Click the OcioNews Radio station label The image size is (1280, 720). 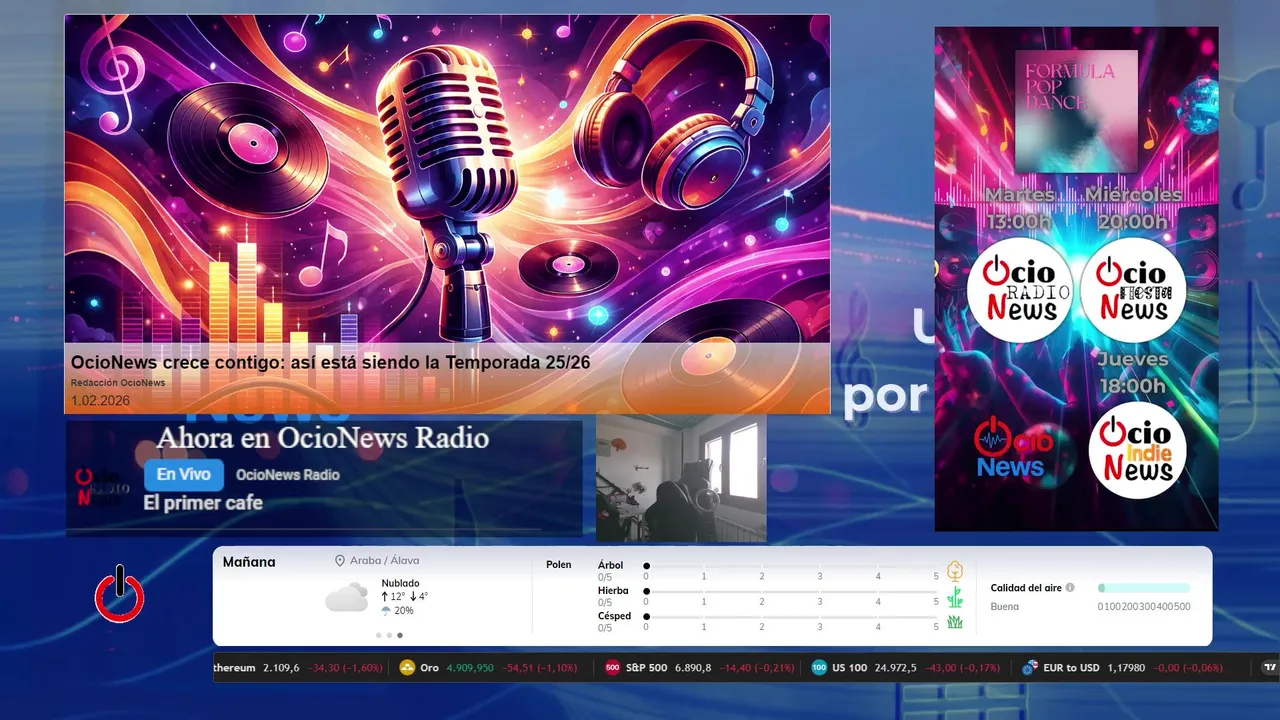click(x=287, y=475)
